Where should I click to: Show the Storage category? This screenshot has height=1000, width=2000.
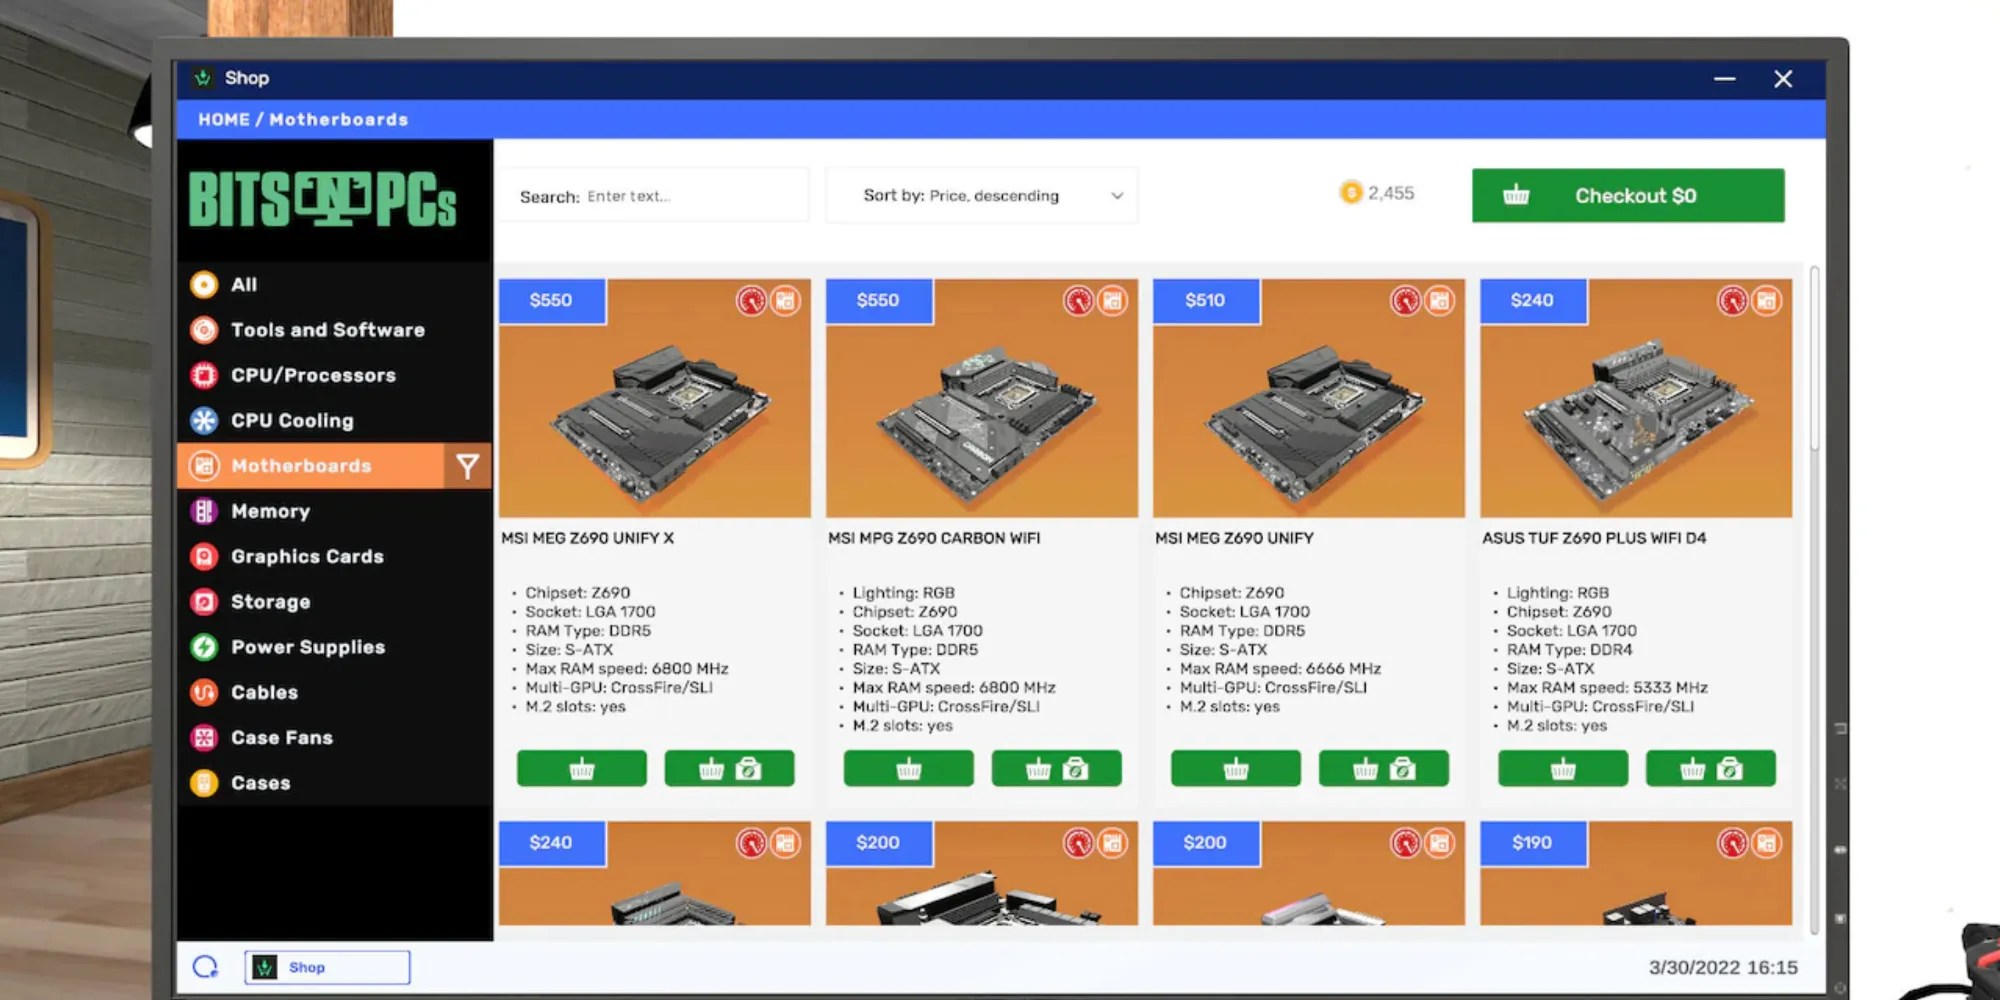pos(270,602)
